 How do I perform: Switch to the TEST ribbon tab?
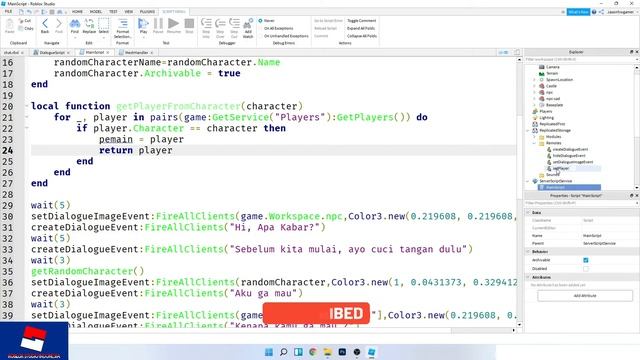[113, 11]
